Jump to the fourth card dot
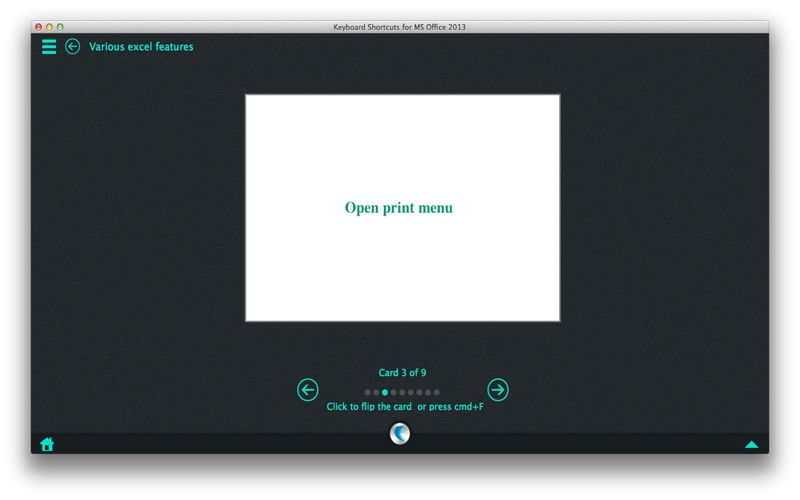This screenshot has height=500, width=800. click(393, 392)
